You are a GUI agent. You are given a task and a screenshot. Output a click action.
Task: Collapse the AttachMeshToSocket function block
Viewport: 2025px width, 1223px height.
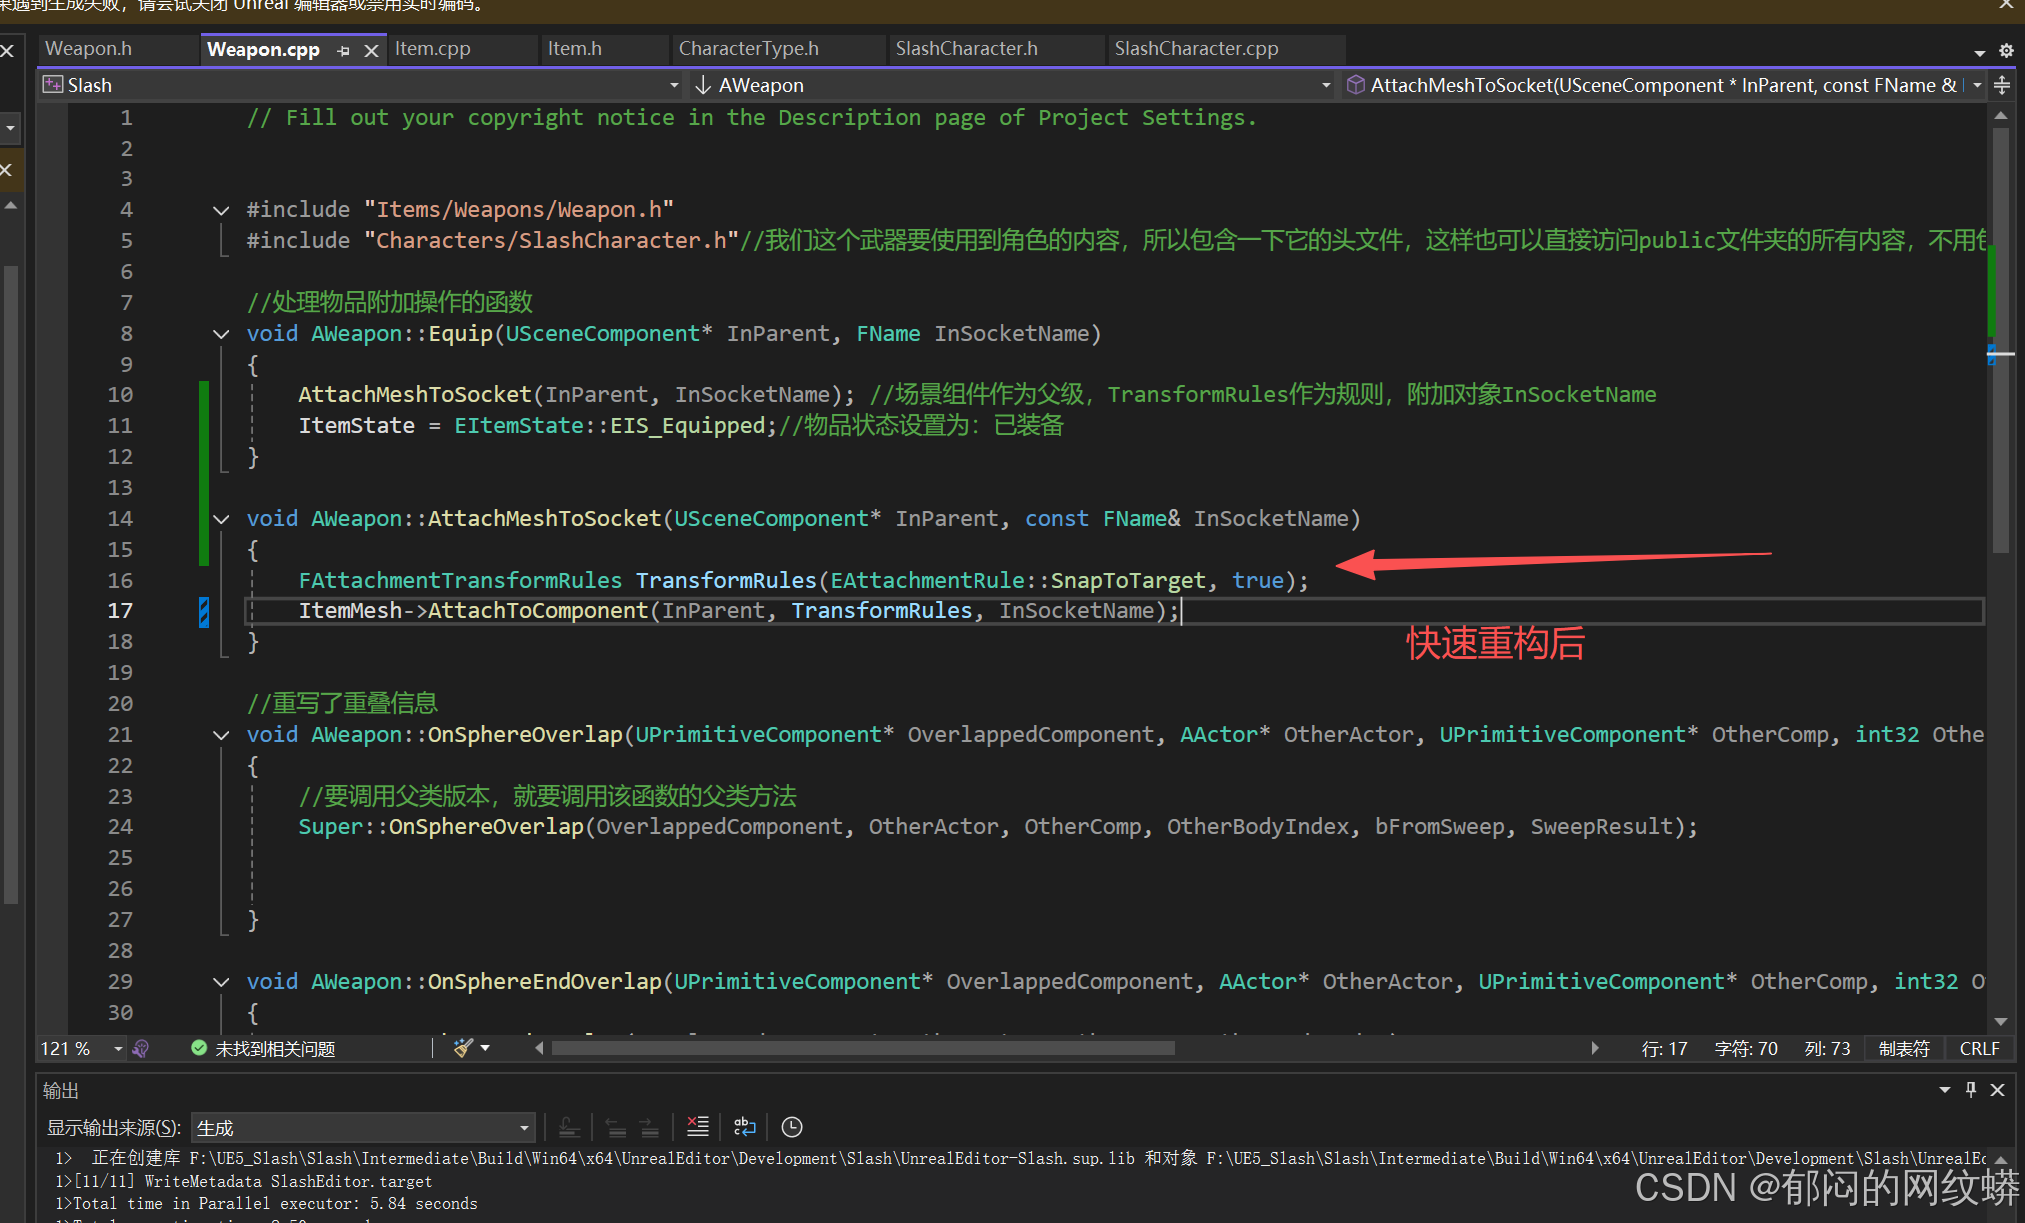click(x=221, y=519)
